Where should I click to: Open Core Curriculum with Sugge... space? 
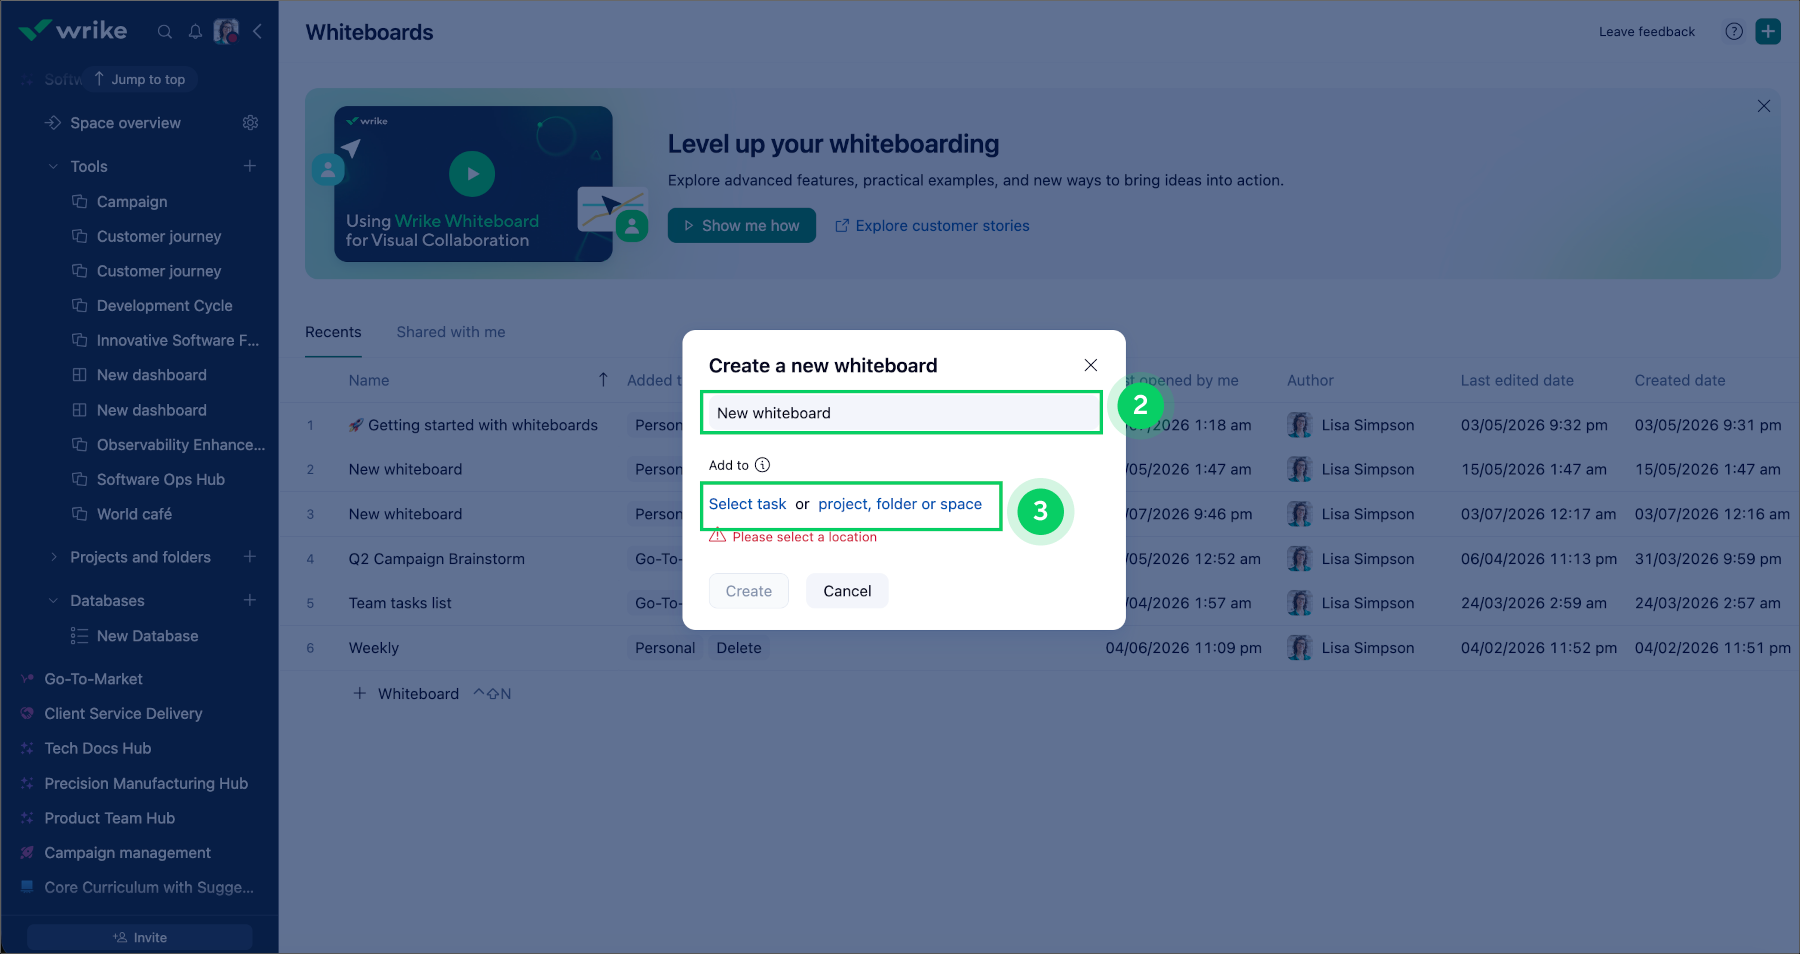point(149,888)
